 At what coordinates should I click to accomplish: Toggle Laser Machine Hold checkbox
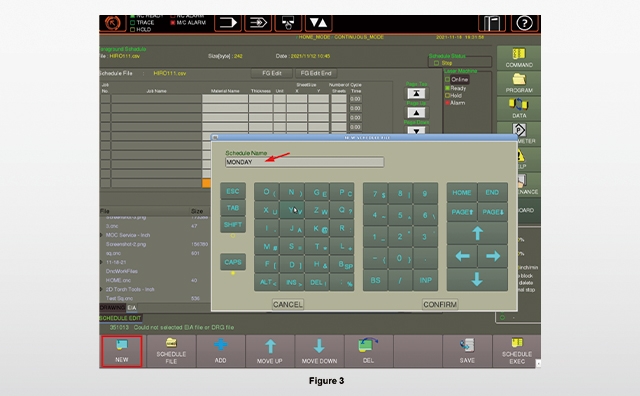tap(447, 96)
